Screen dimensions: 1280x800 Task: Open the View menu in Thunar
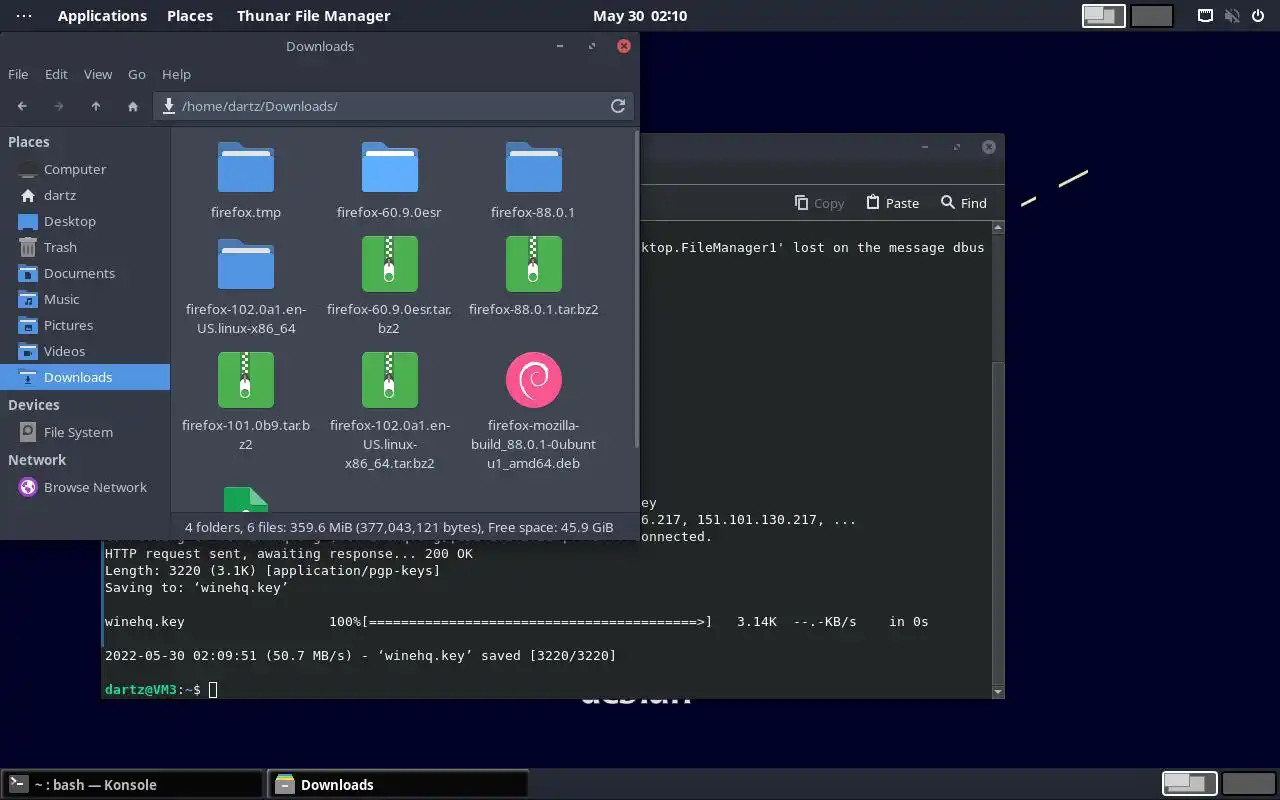coord(98,74)
